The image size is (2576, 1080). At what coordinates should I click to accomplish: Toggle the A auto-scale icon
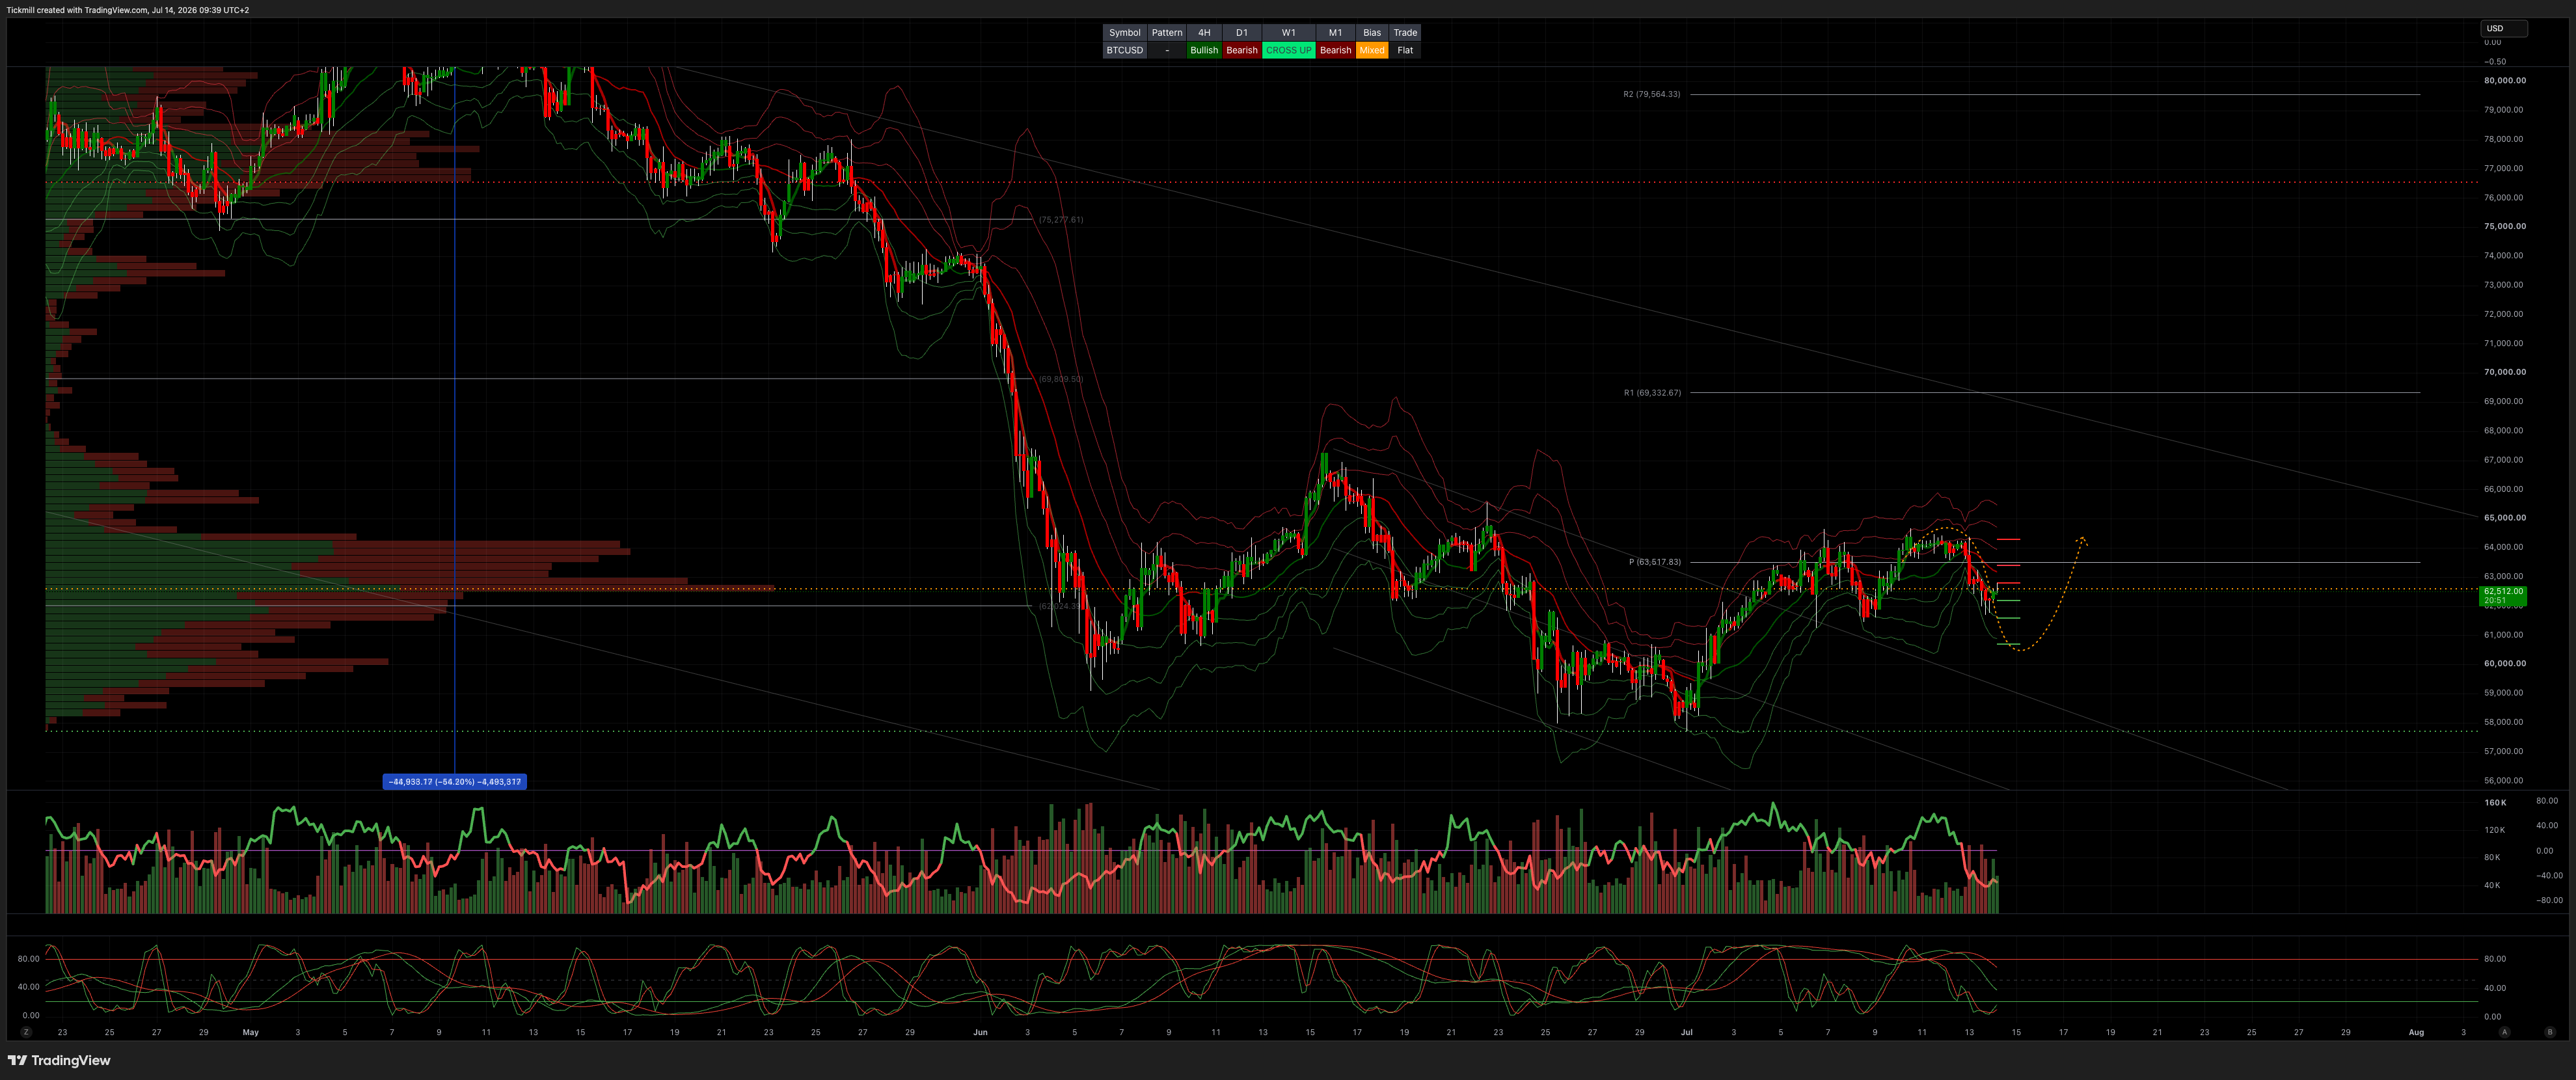point(2504,1032)
